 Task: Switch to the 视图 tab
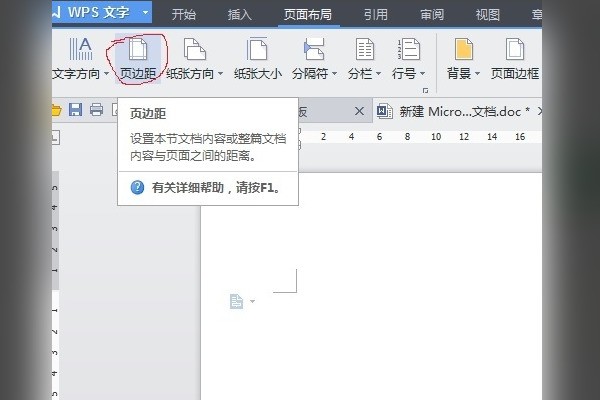pos(488,15)
